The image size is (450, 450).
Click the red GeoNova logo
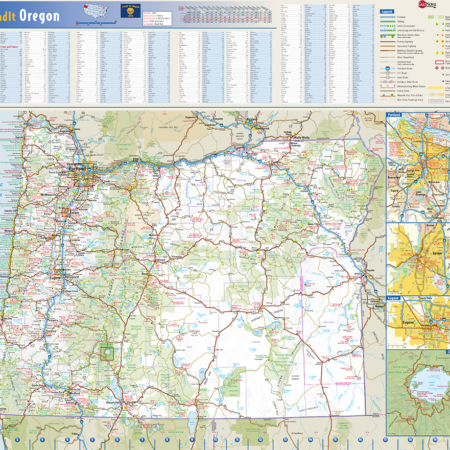pos(427,4)
